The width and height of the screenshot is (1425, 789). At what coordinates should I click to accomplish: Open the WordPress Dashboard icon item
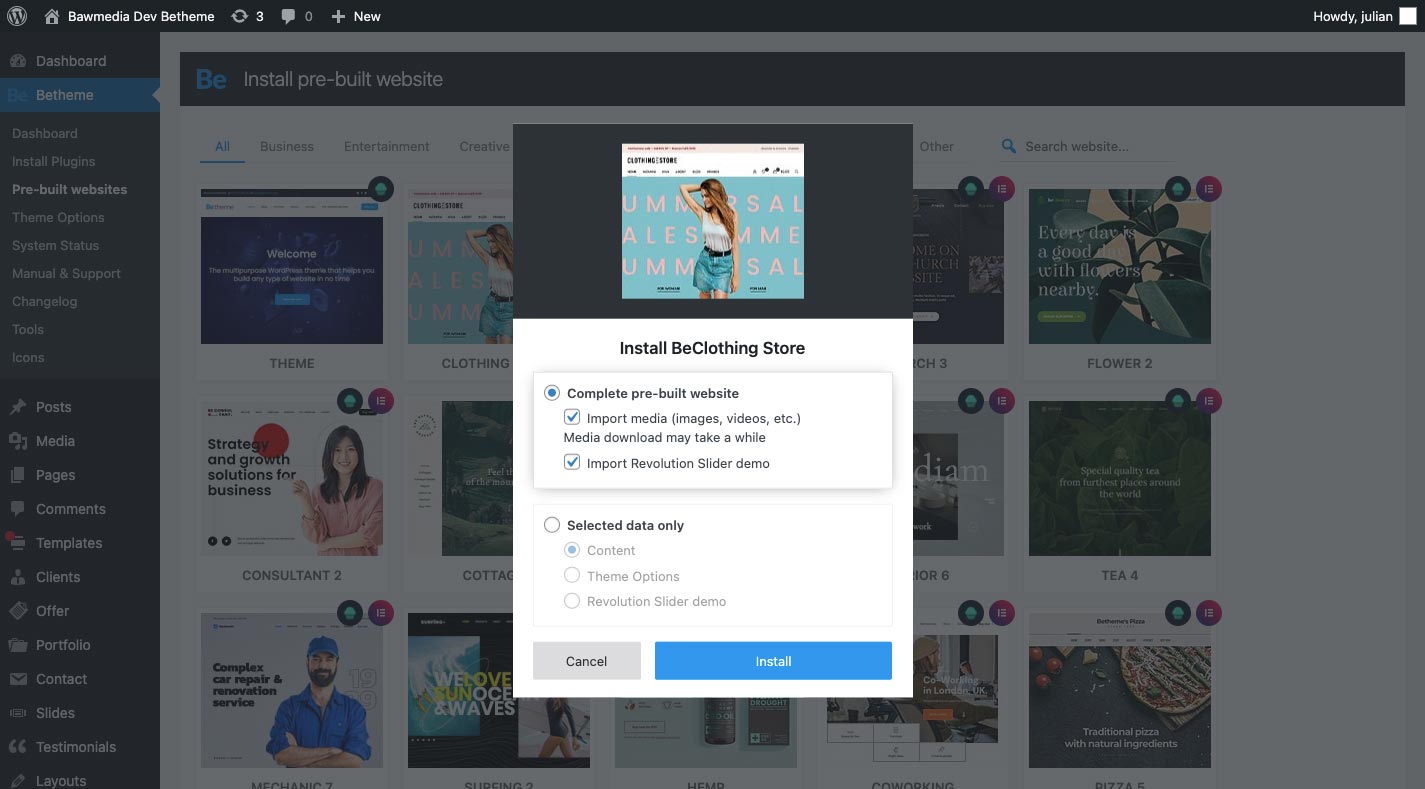18,61
